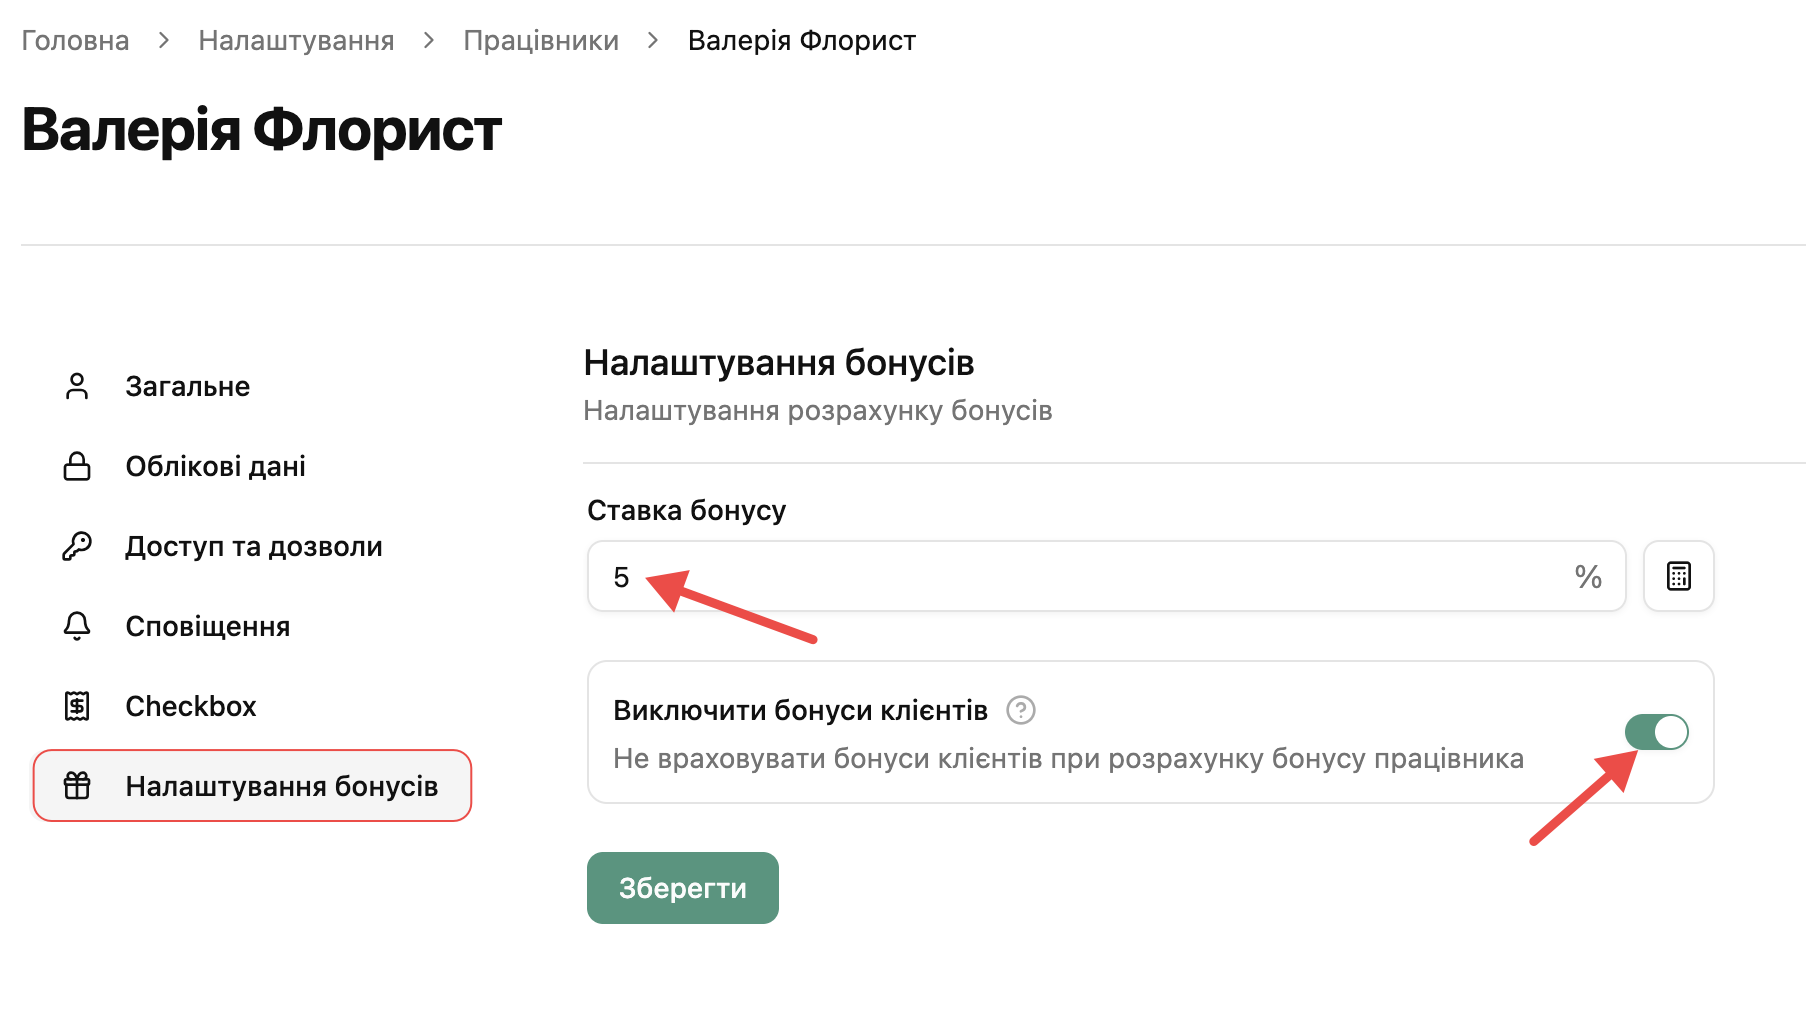This screenshot has height=1020, width=1806.
Task: Click the key icon for Доступ та дозволи
Action: tap(77, 546)
